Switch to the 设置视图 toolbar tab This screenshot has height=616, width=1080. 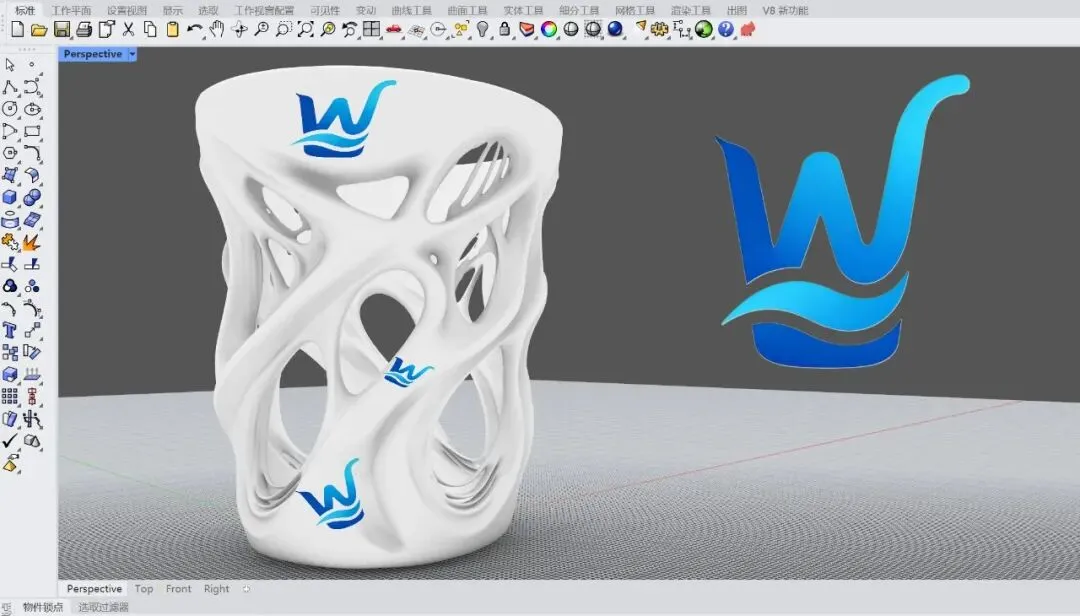127,10
